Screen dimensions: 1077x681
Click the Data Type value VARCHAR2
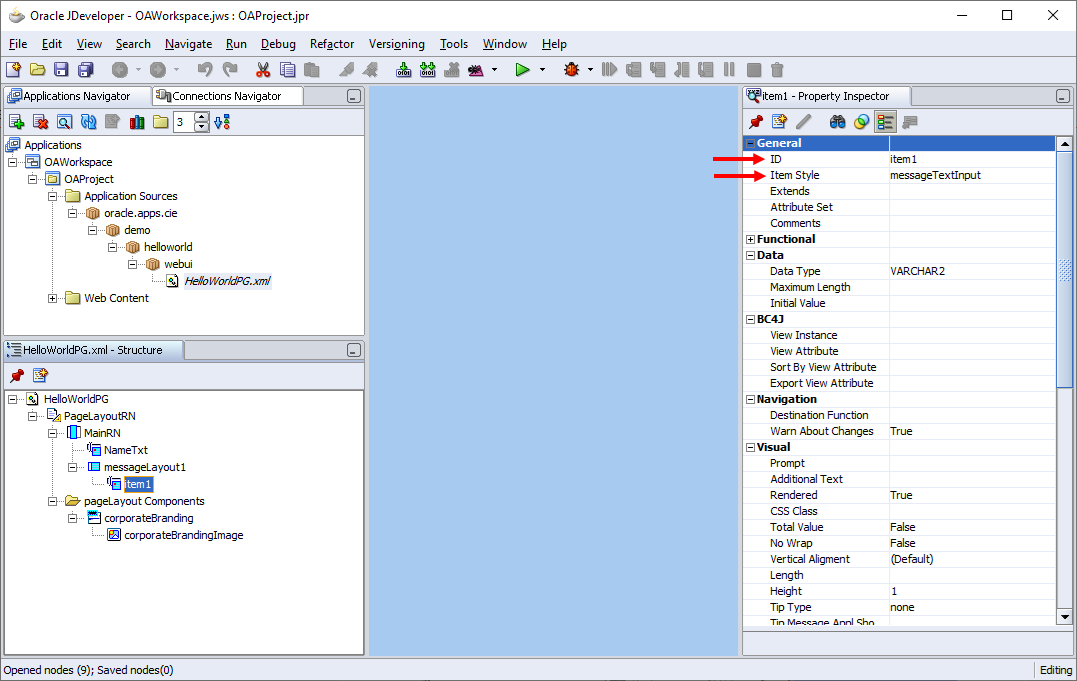tap(917, 271)
